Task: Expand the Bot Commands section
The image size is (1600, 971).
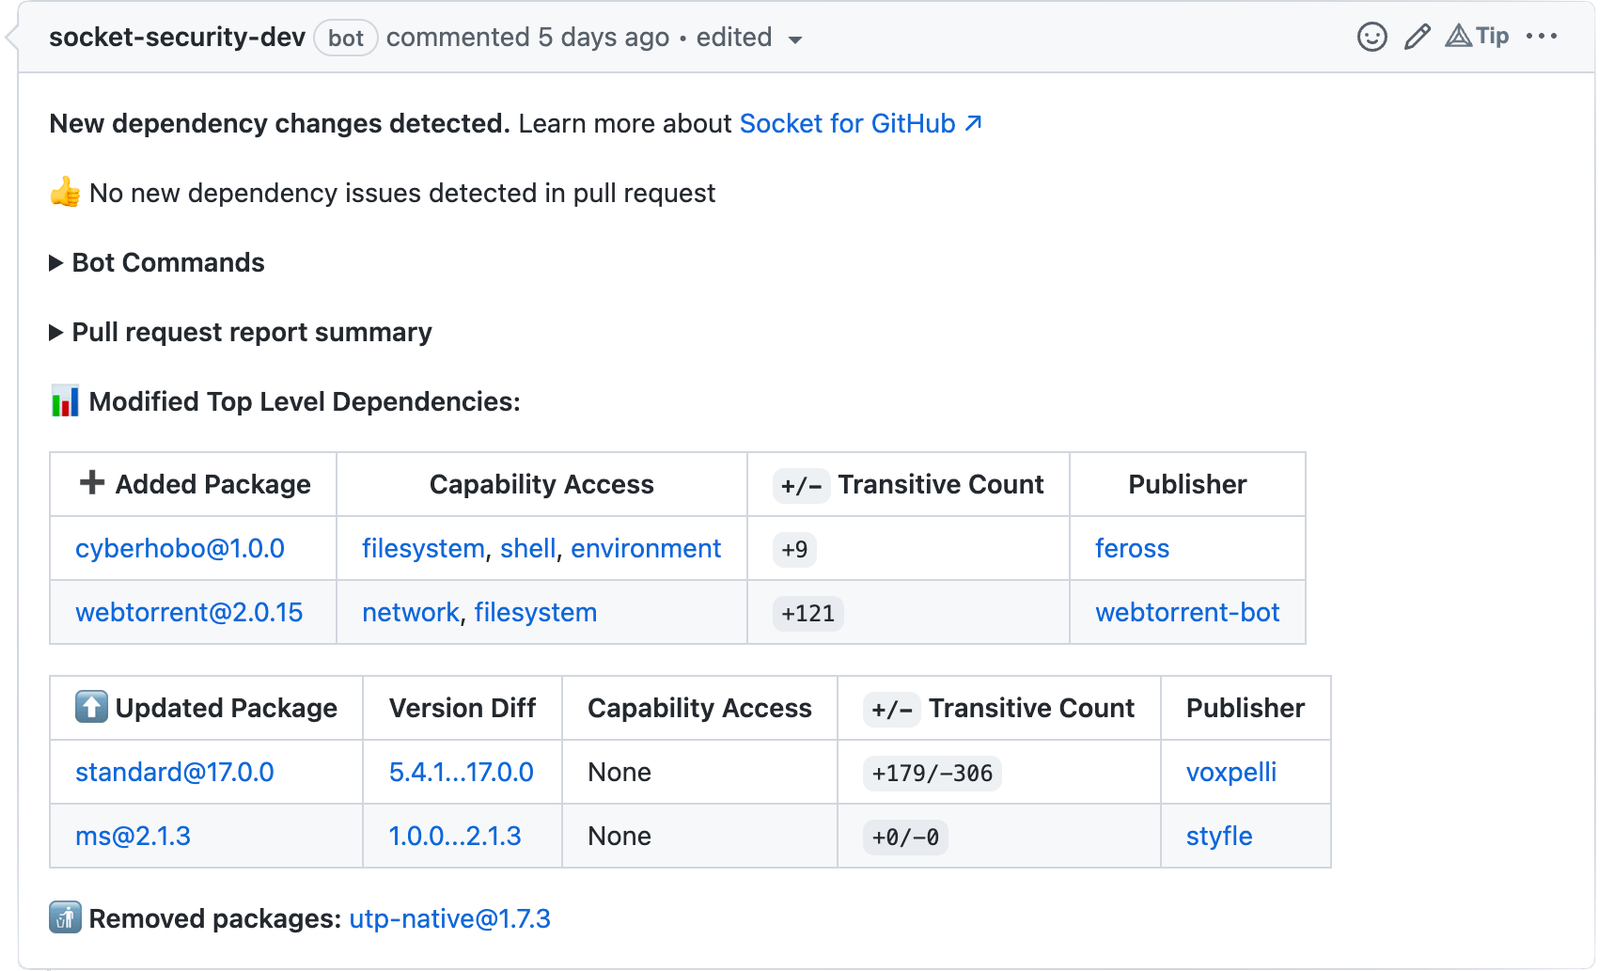Action: coord(157,262)
